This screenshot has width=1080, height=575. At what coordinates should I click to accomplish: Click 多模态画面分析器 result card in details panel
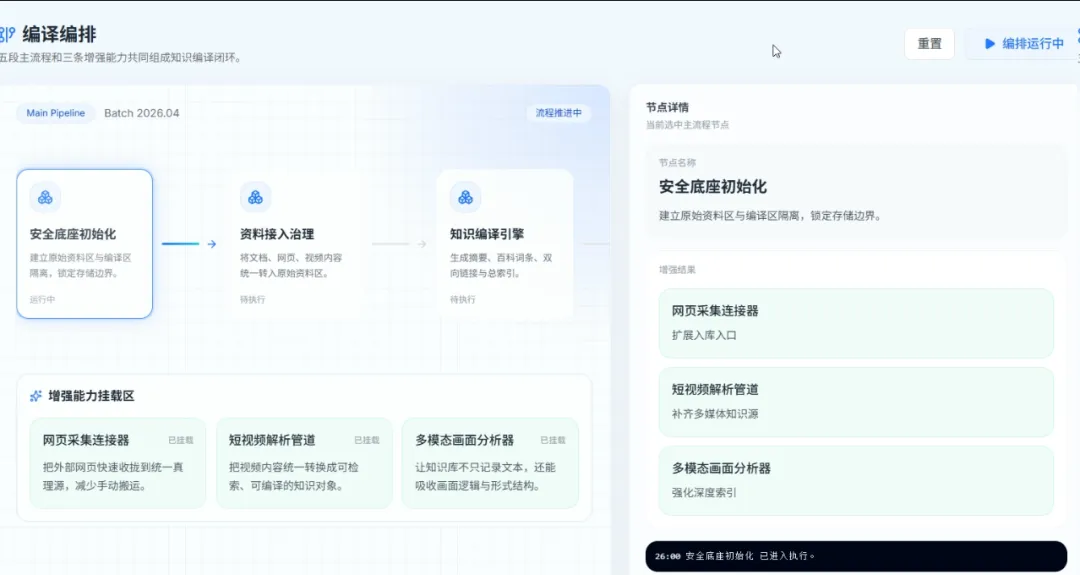coord(856,481)
